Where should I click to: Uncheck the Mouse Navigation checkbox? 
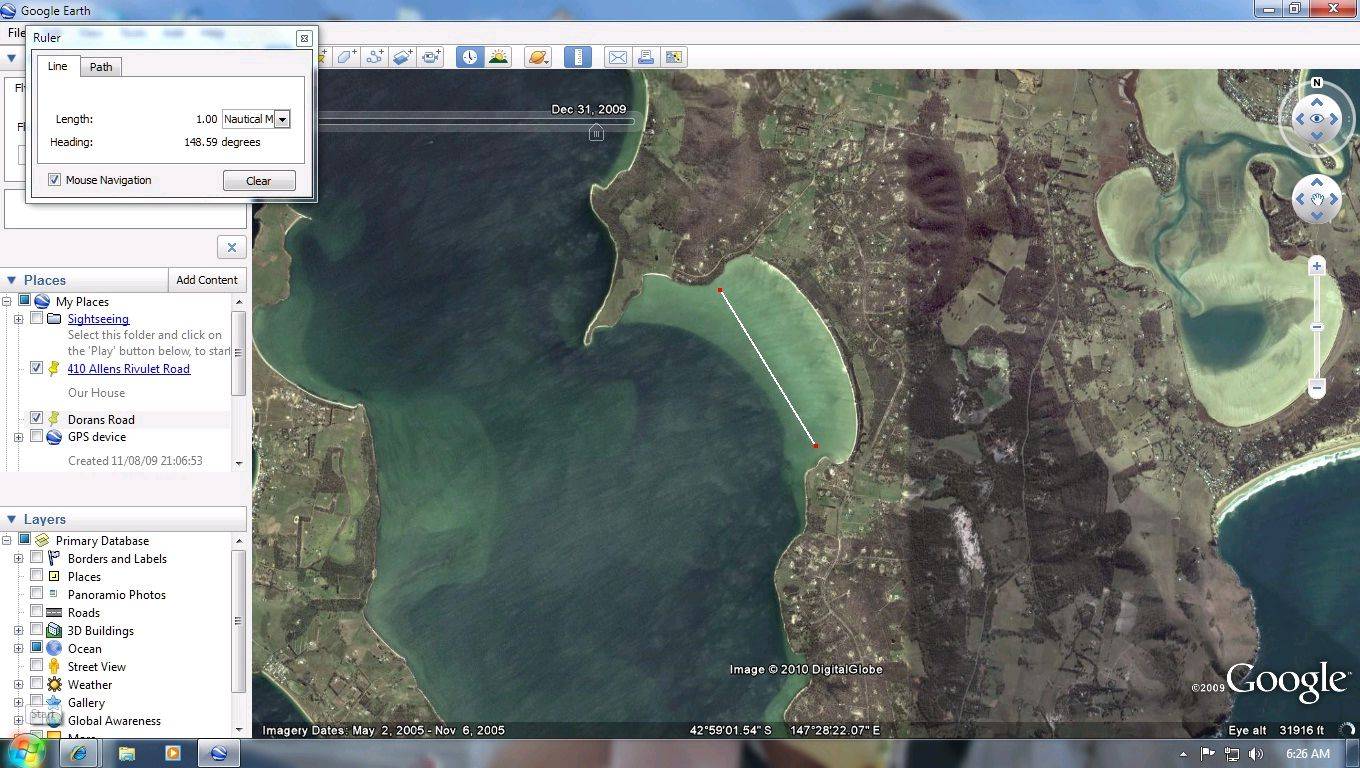pos(55,180)
